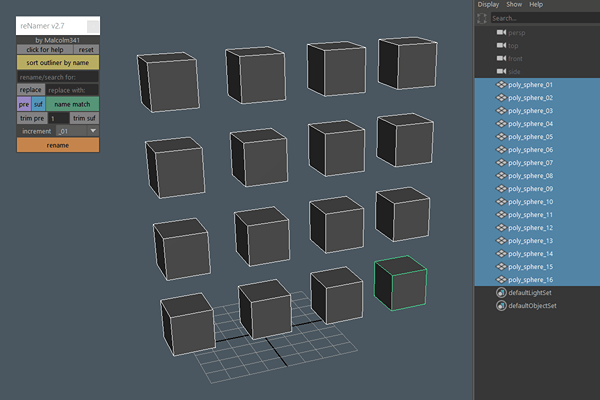Open the Show menu in outliner

tap(514, 5)
